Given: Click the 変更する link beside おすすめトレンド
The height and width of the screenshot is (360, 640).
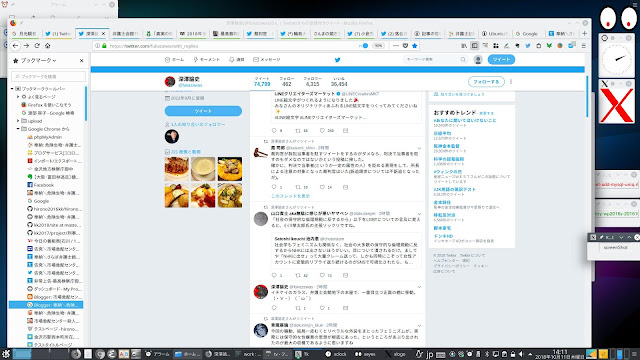Looking at the screenshot, I should (487, 113).
